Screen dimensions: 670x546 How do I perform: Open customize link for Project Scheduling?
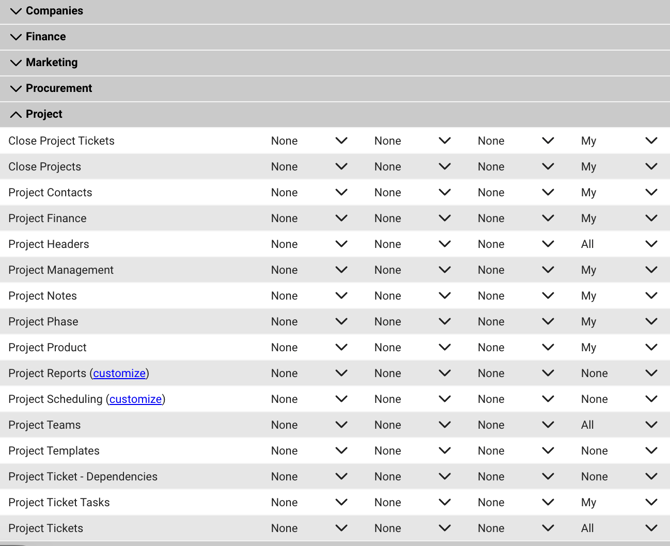(135, 399)
